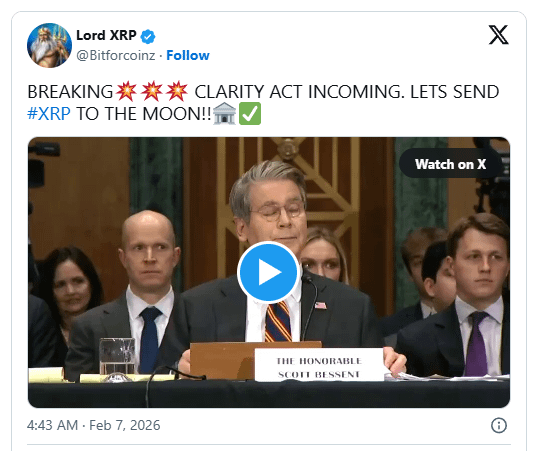Follow the @Bitforcoinz account
Image resolution: width=537 pixels, height=451 pixels.
(188, 55)
